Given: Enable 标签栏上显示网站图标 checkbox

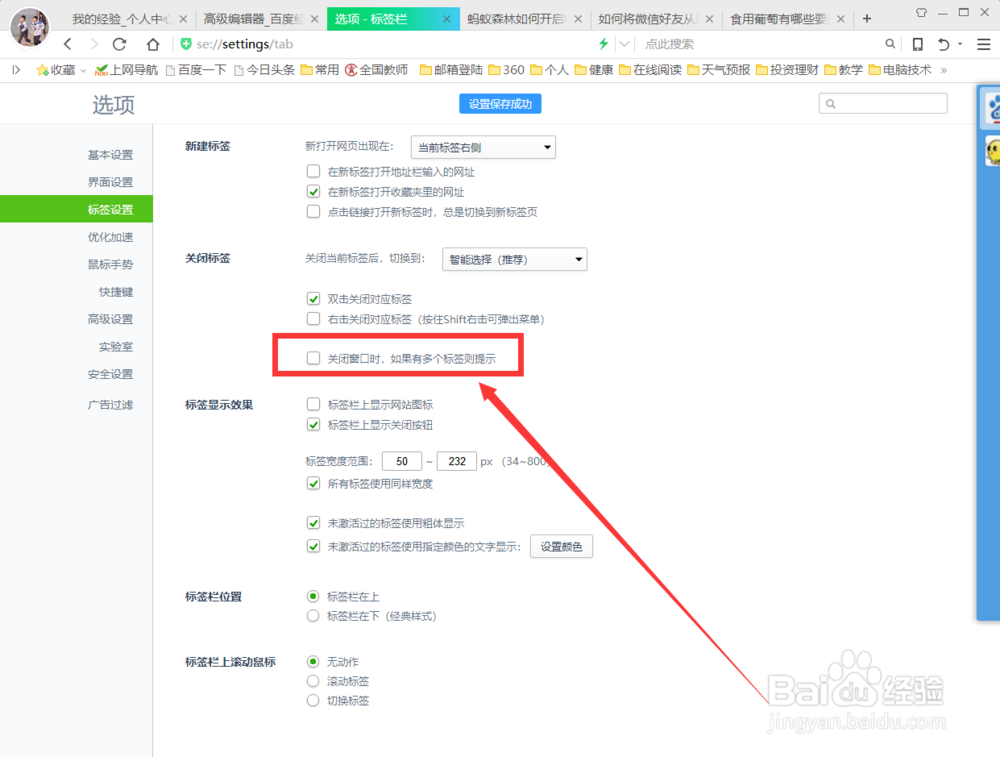Looking at the screenshot, I should tap(313, 404).
